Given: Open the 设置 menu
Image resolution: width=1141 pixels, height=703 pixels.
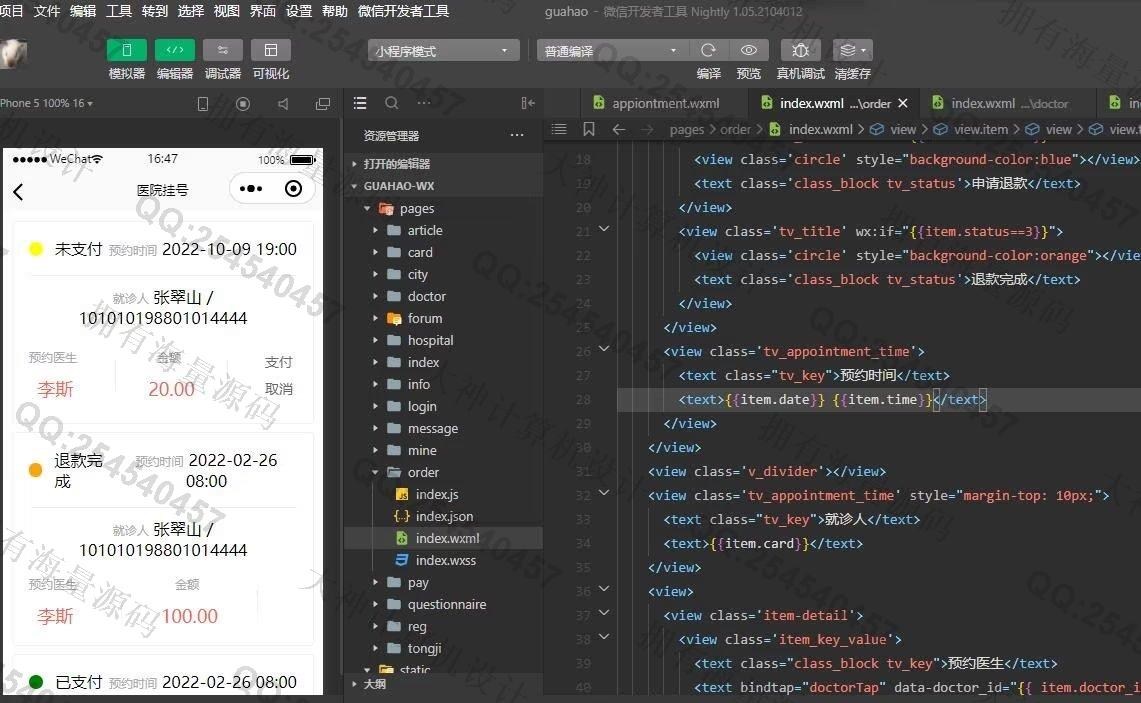Looking at the screenshot, I should (x=298, y=11).
